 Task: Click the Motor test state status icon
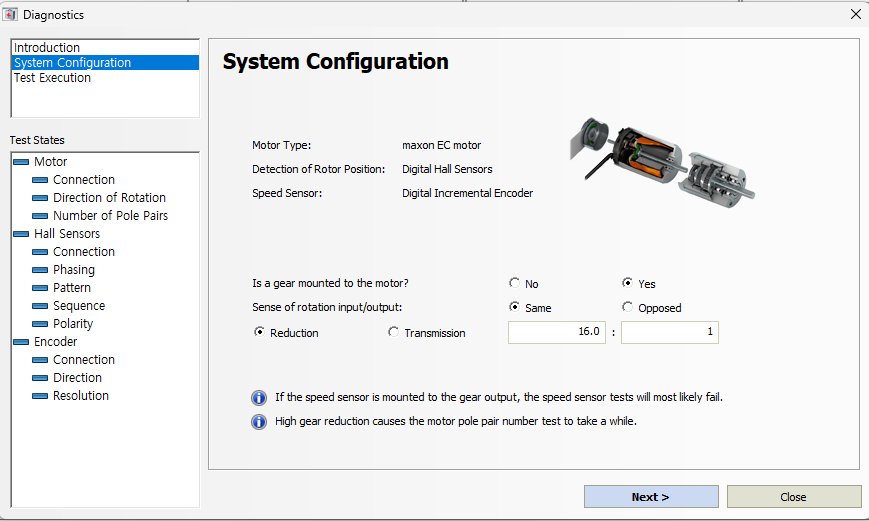[21, 162]
